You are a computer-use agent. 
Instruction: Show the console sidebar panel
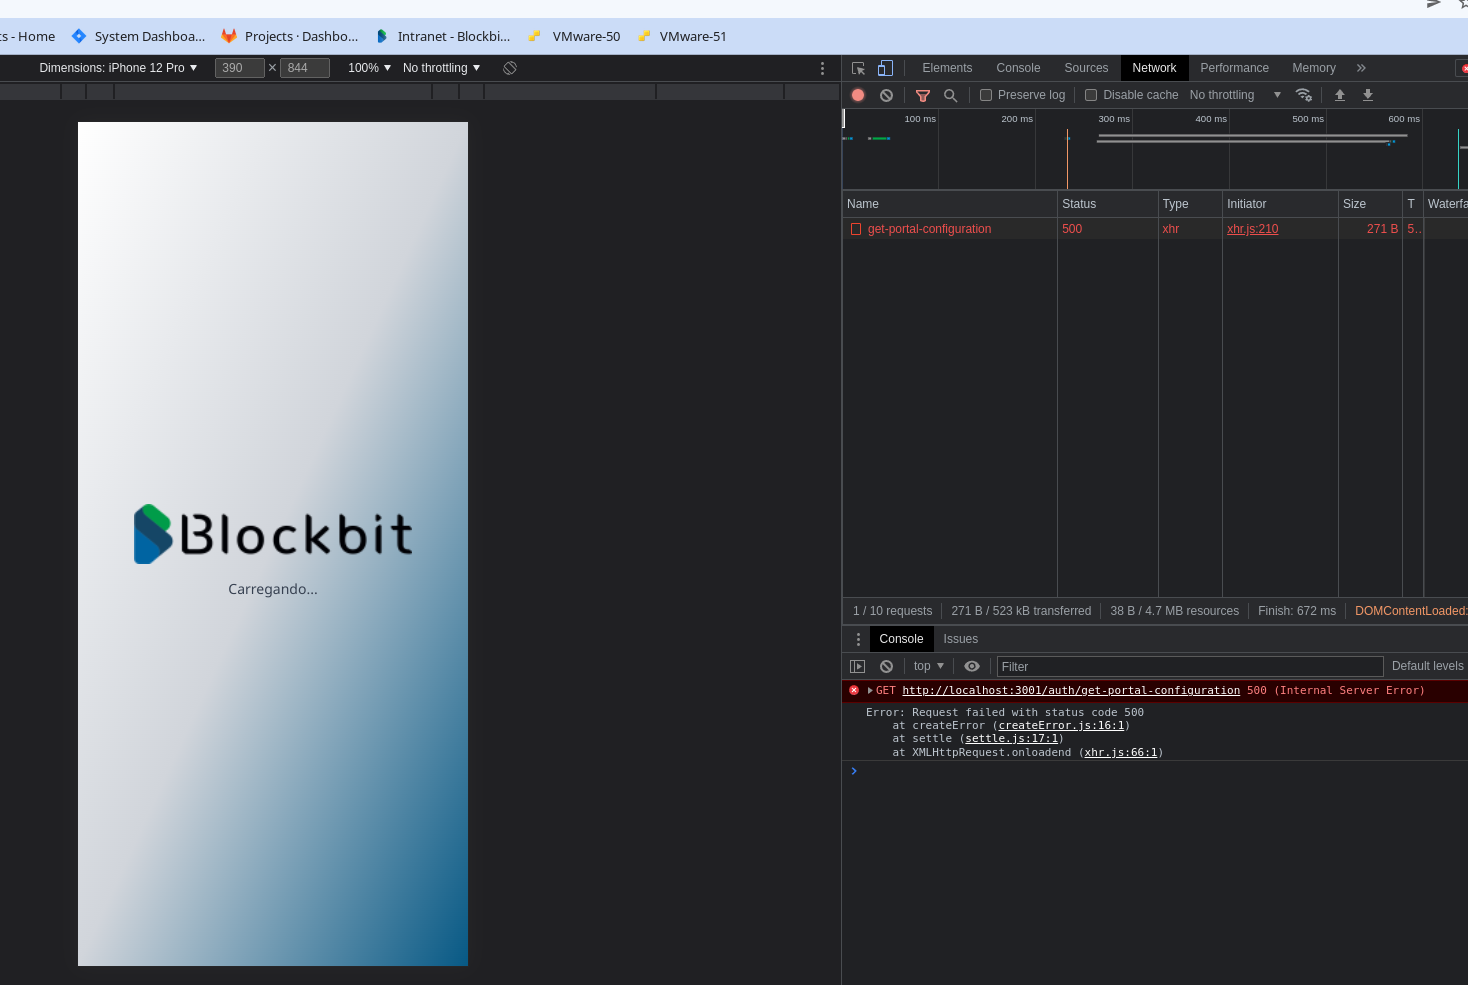857,666
